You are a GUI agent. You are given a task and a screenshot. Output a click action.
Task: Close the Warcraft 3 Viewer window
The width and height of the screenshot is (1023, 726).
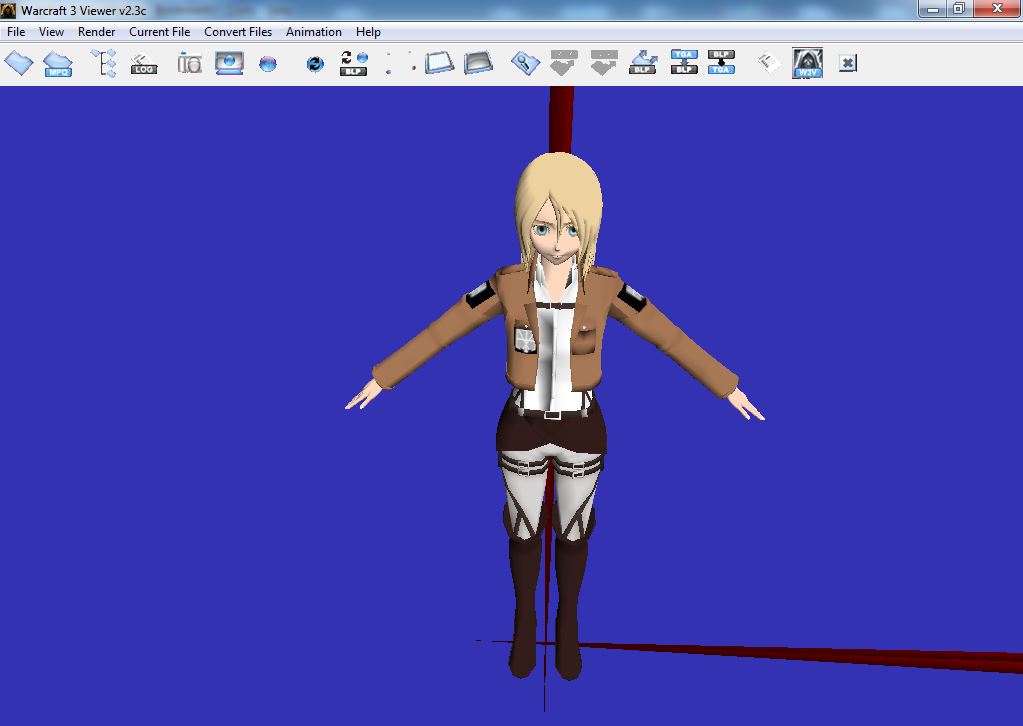997,9
